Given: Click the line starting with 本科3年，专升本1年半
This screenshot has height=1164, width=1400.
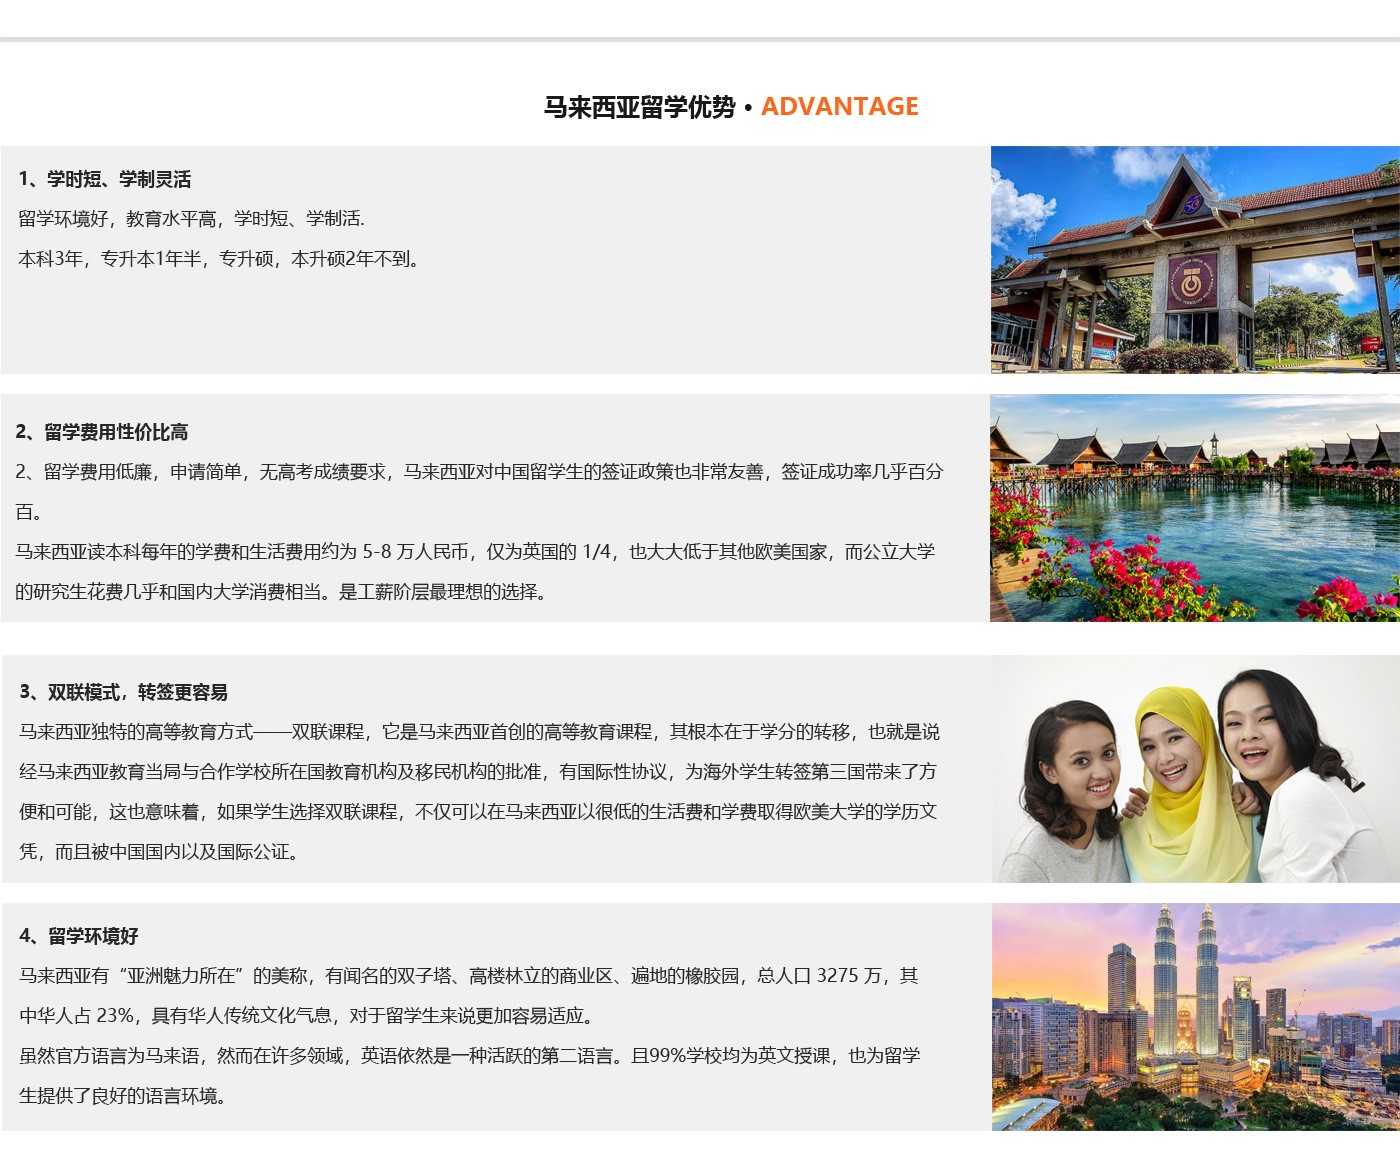Looking at the screenshot, I should 220,259.
